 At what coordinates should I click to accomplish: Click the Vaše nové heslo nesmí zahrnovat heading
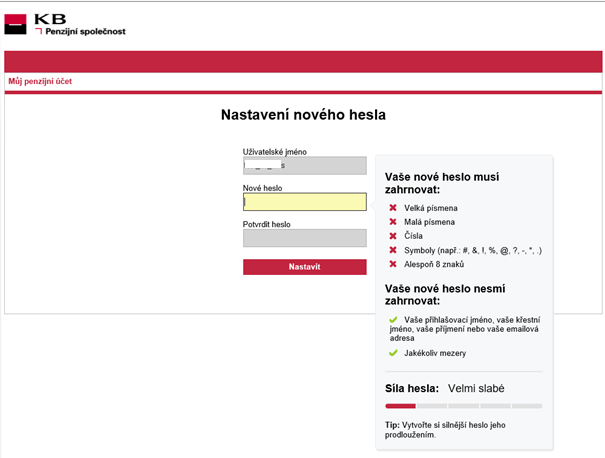pyautogui.click(x=441, y=294)
